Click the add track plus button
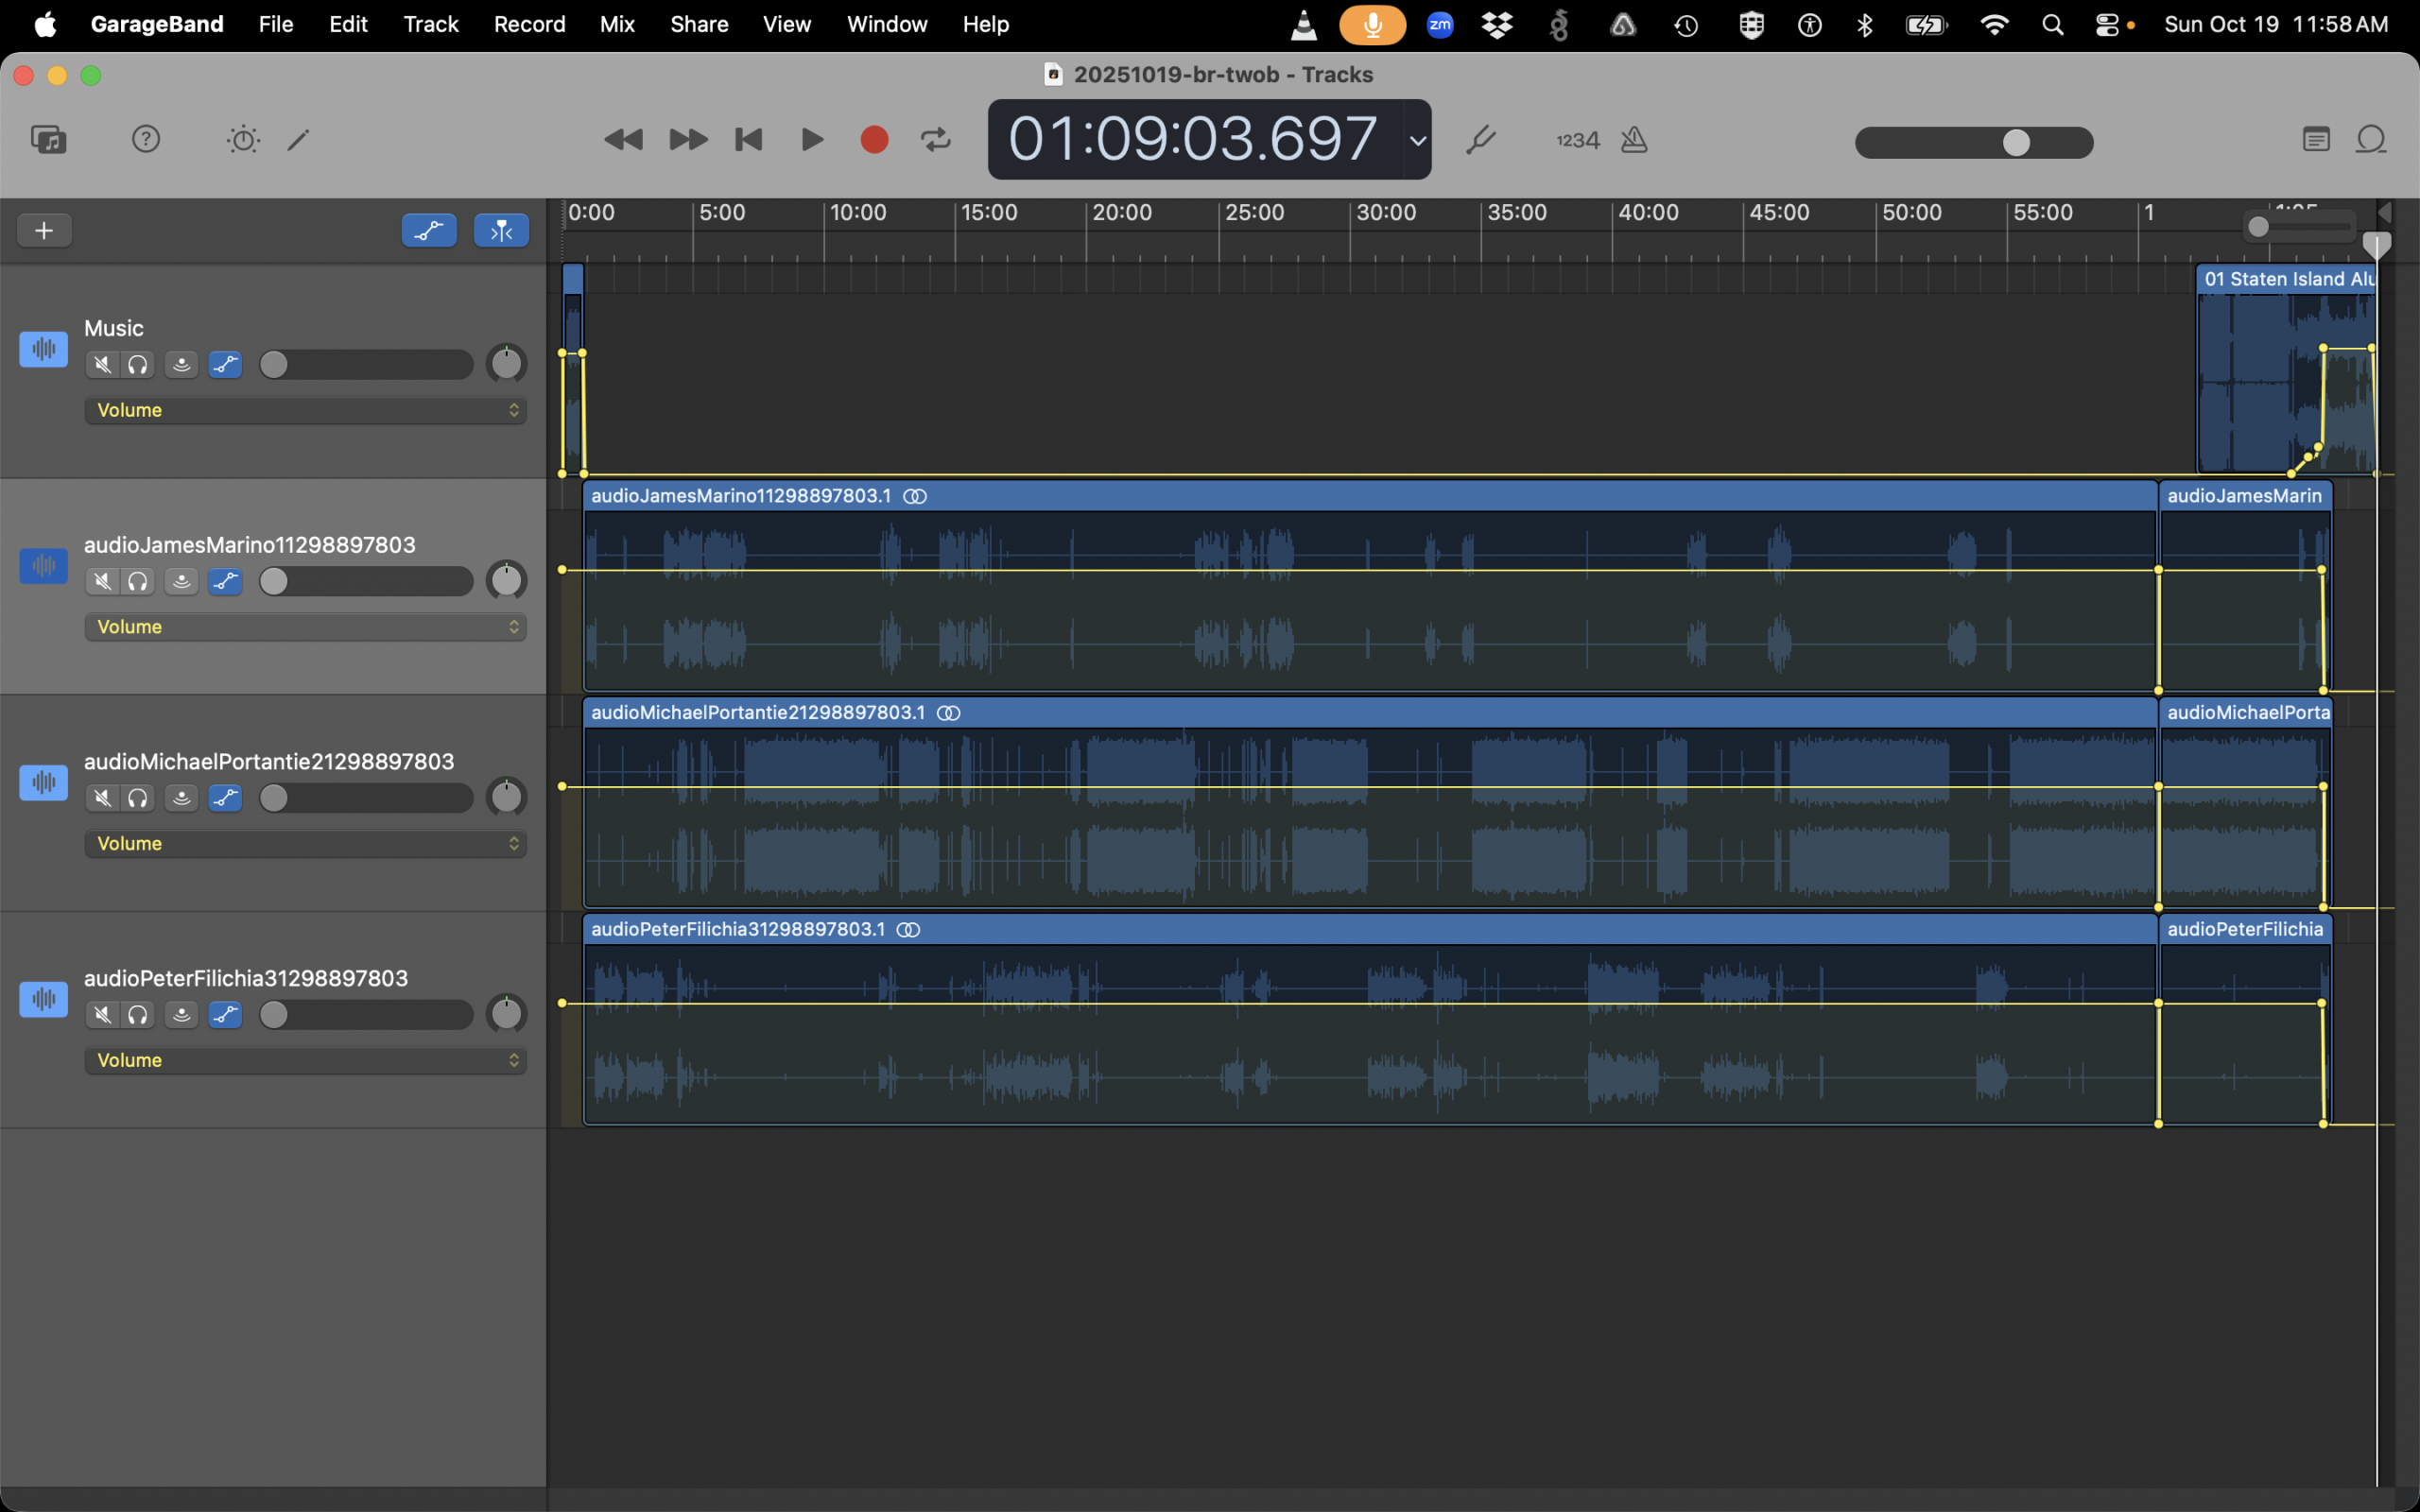Viewport: 2420px width, 1512px height. click(x=44, y=231)
